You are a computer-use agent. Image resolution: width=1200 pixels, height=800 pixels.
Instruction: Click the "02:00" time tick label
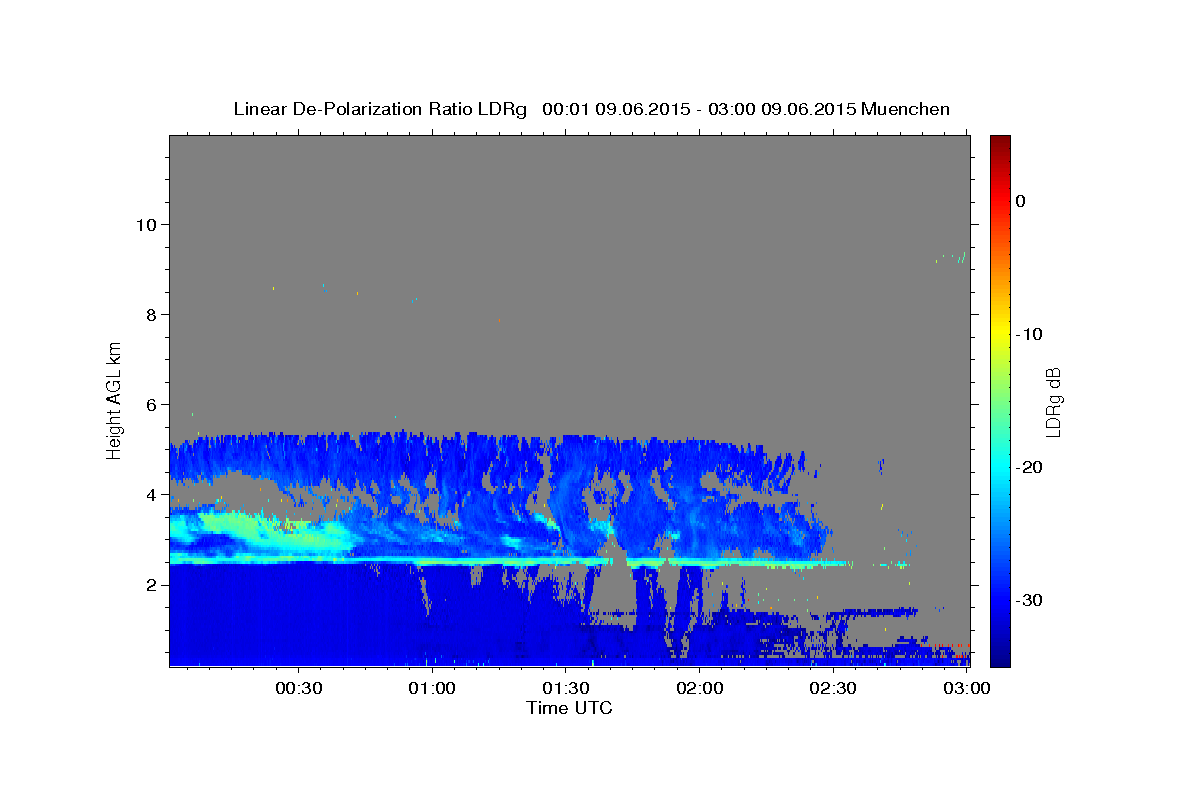pyautogui.click(x=699, y=688)
